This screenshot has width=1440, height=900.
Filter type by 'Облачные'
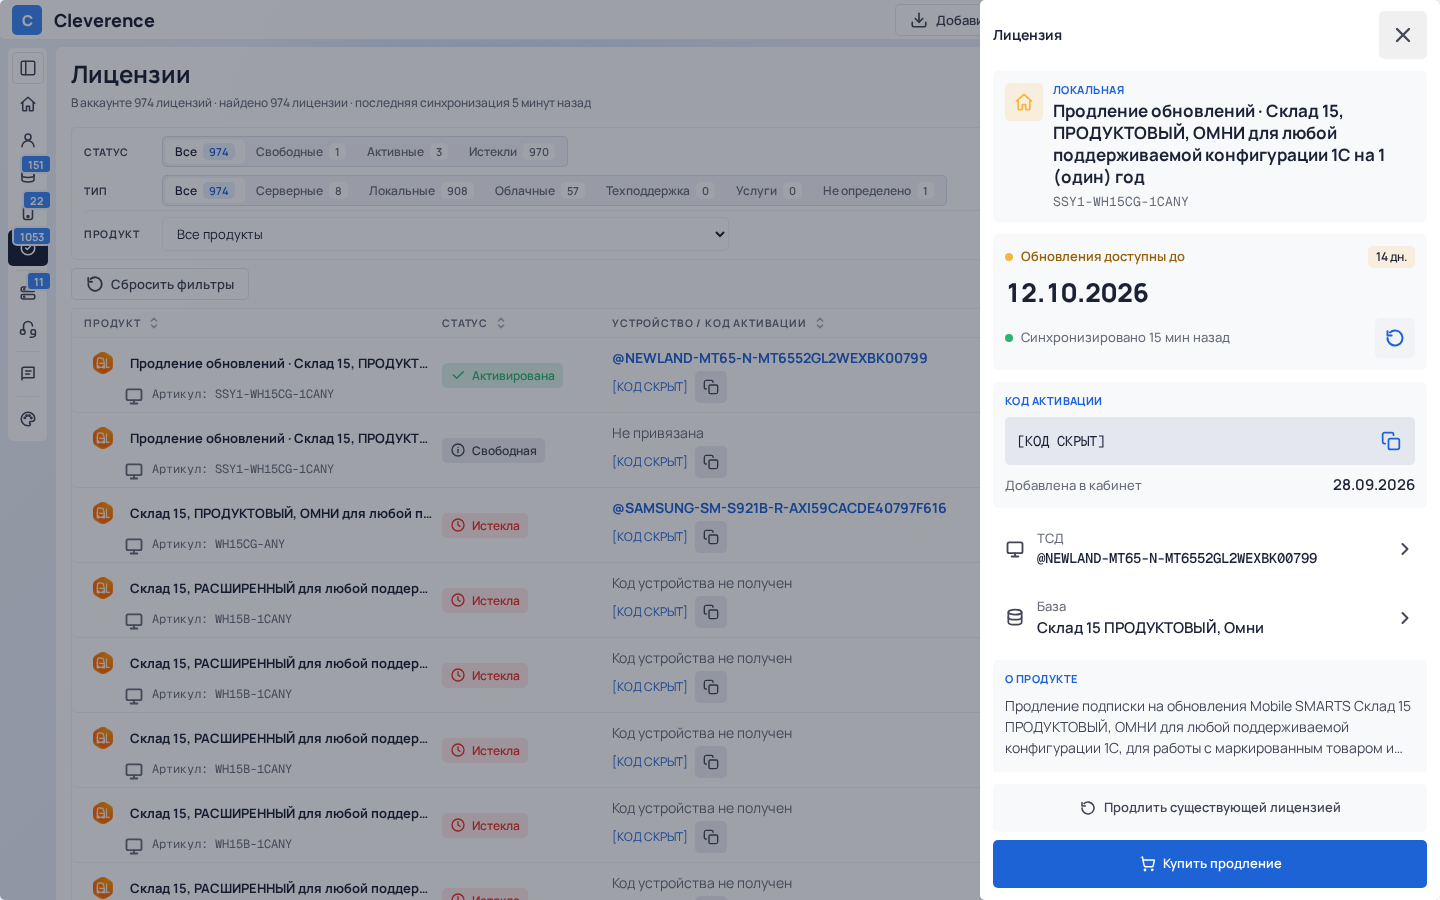(x=538, y=191)
